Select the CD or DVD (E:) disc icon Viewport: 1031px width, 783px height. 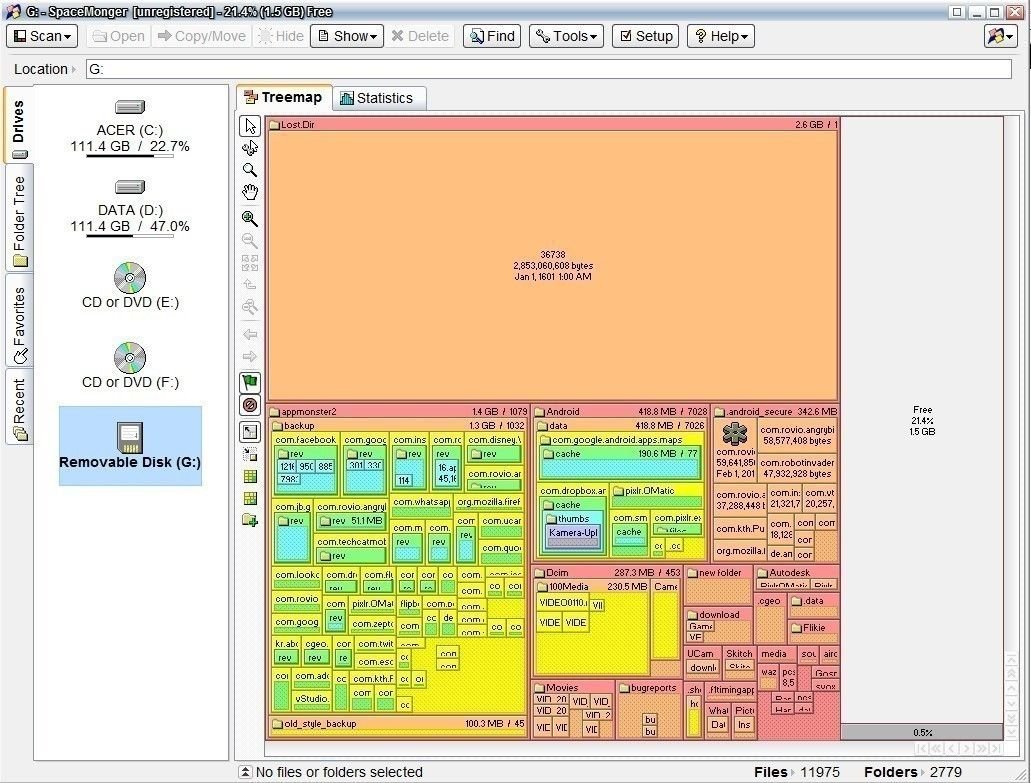[130, 278]
